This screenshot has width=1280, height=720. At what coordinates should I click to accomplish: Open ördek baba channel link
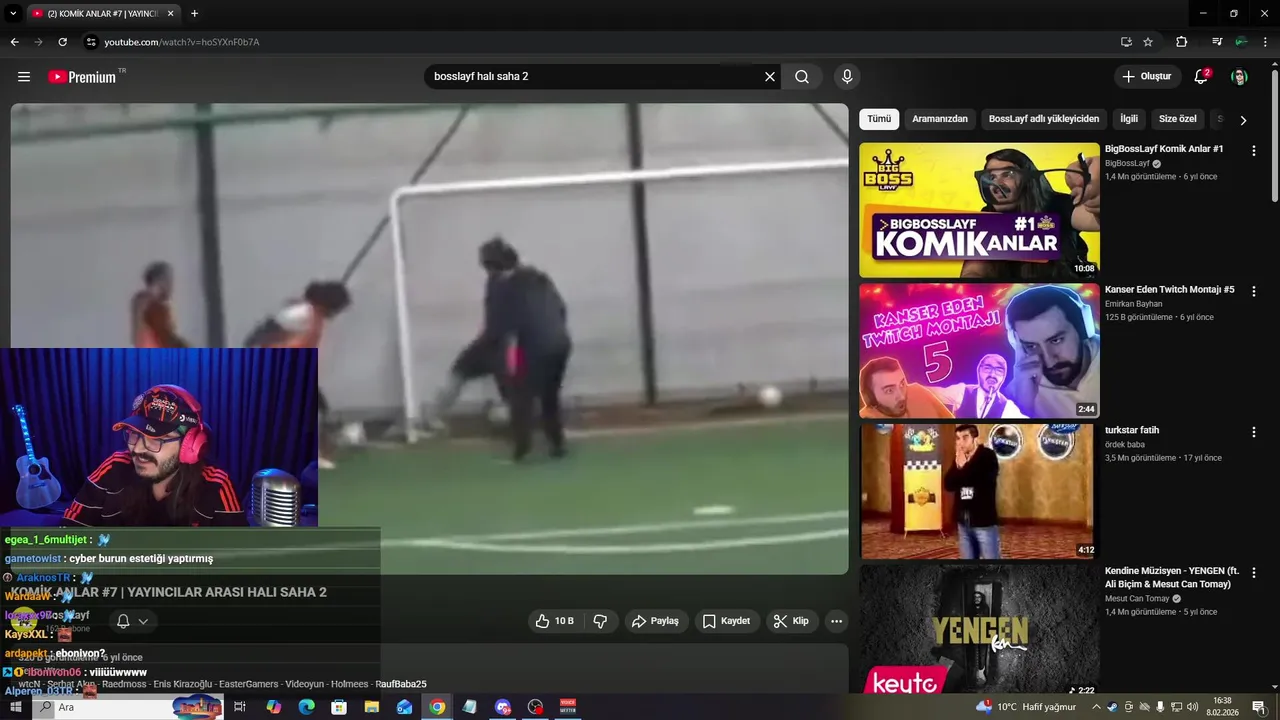[x=1125, y=445]
